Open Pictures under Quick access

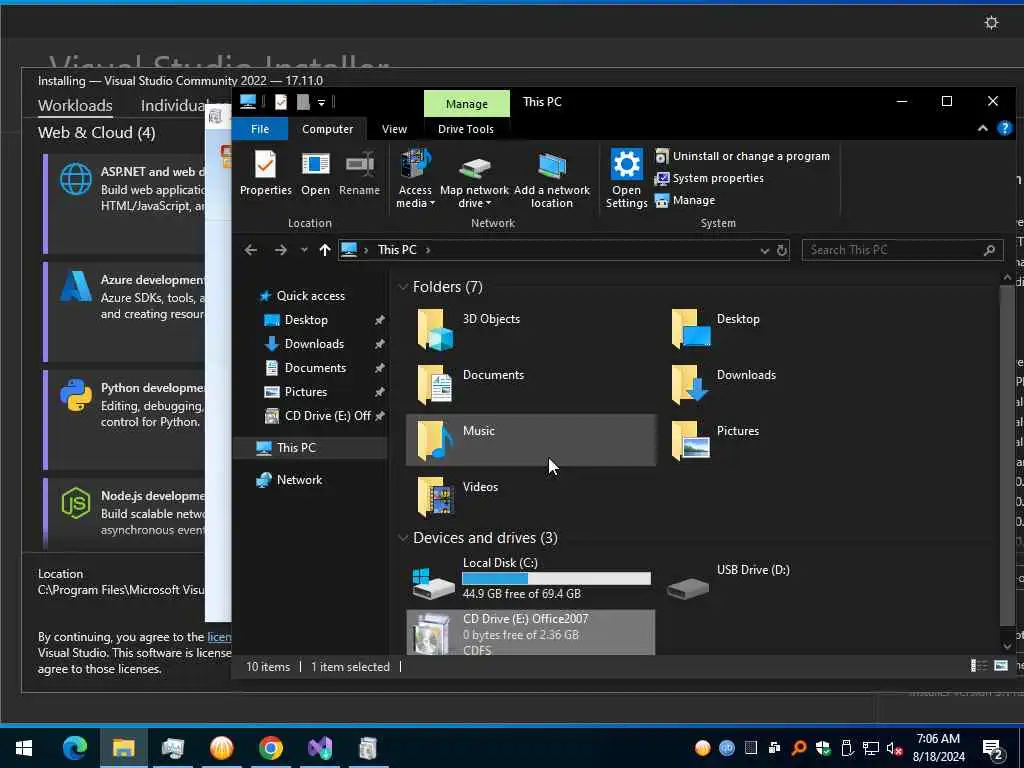pyautogui.click(x=305, y=392)
